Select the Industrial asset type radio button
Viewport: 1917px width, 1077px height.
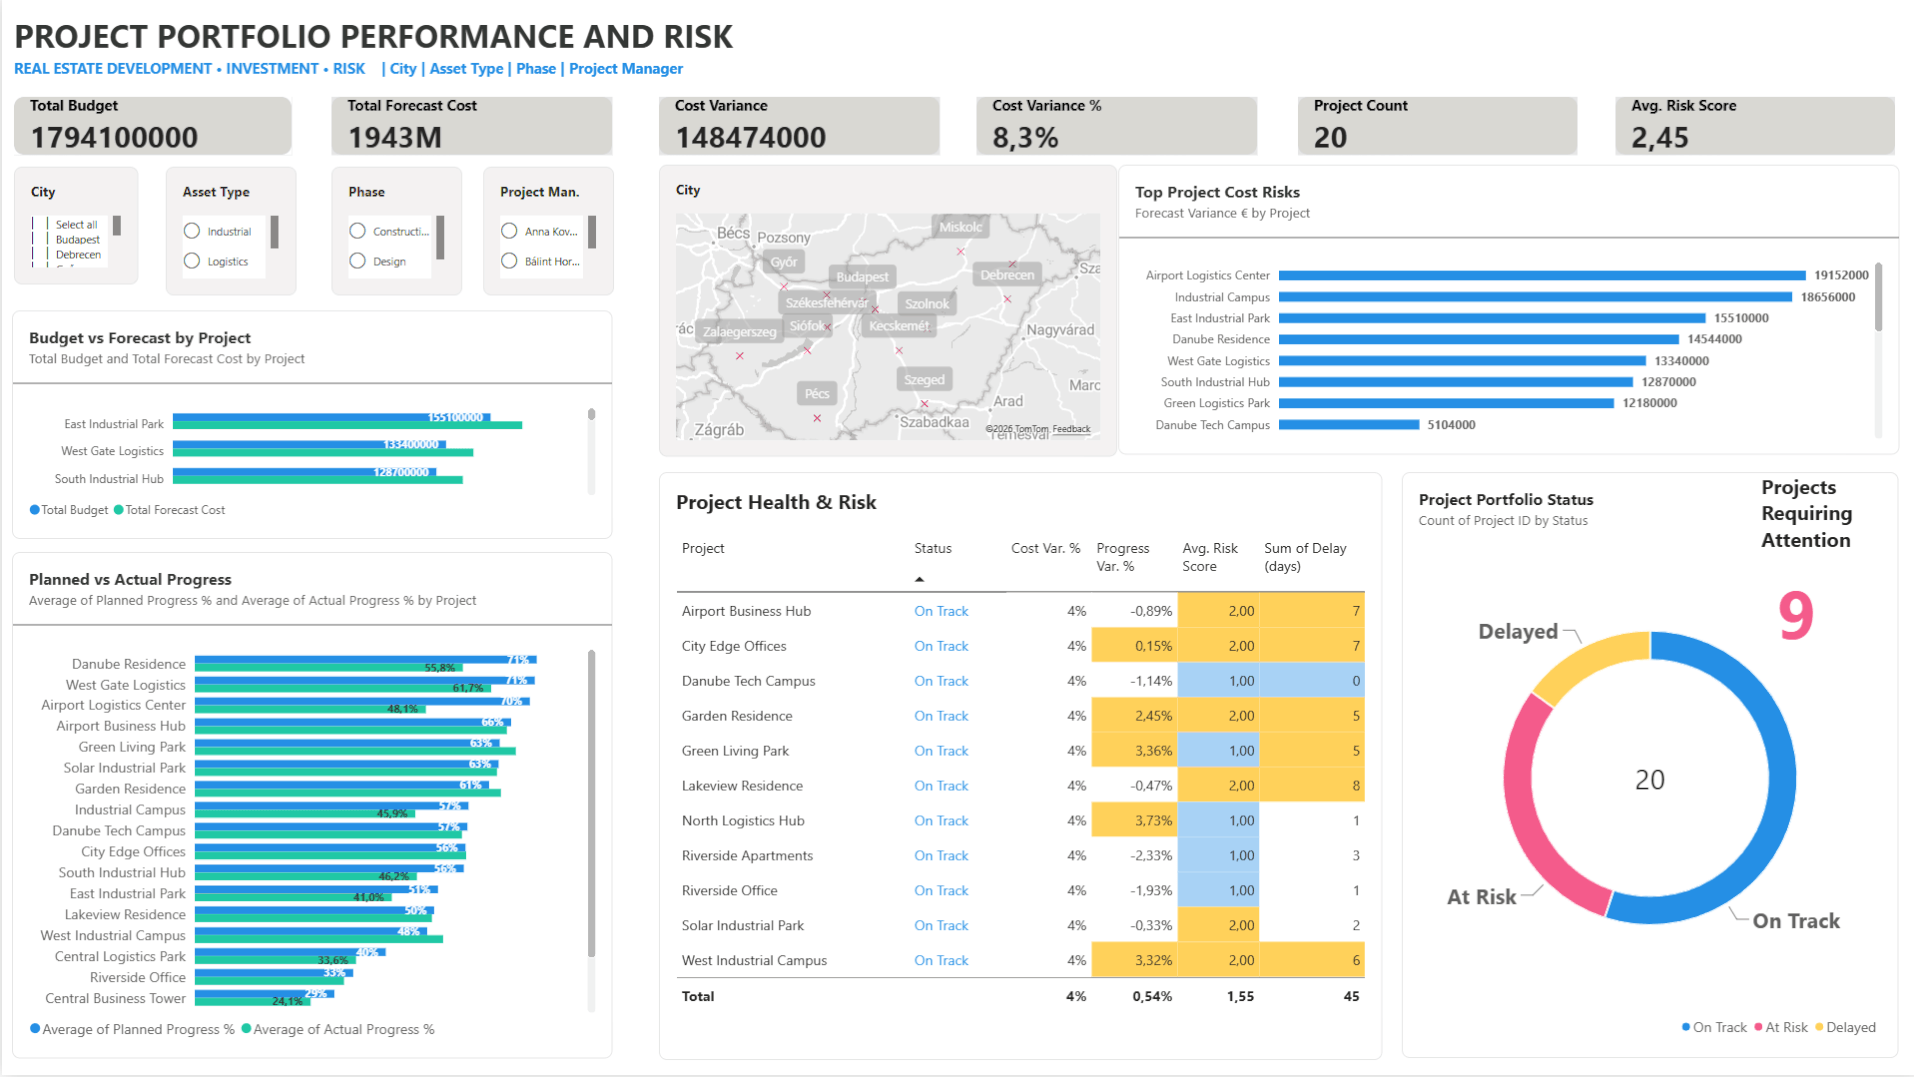click(x=192, y=231)
